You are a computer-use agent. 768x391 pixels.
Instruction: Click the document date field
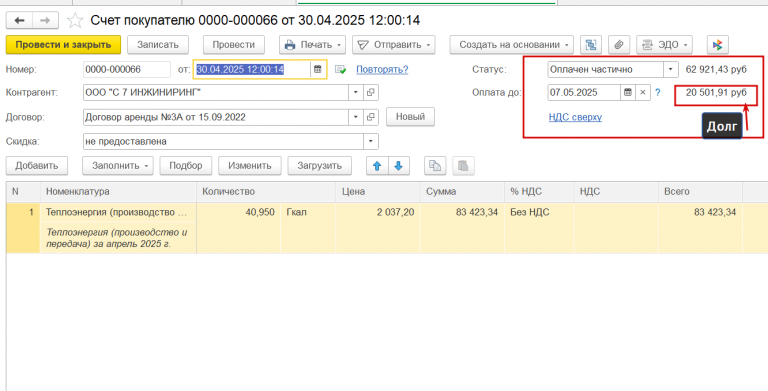point(252,70)
